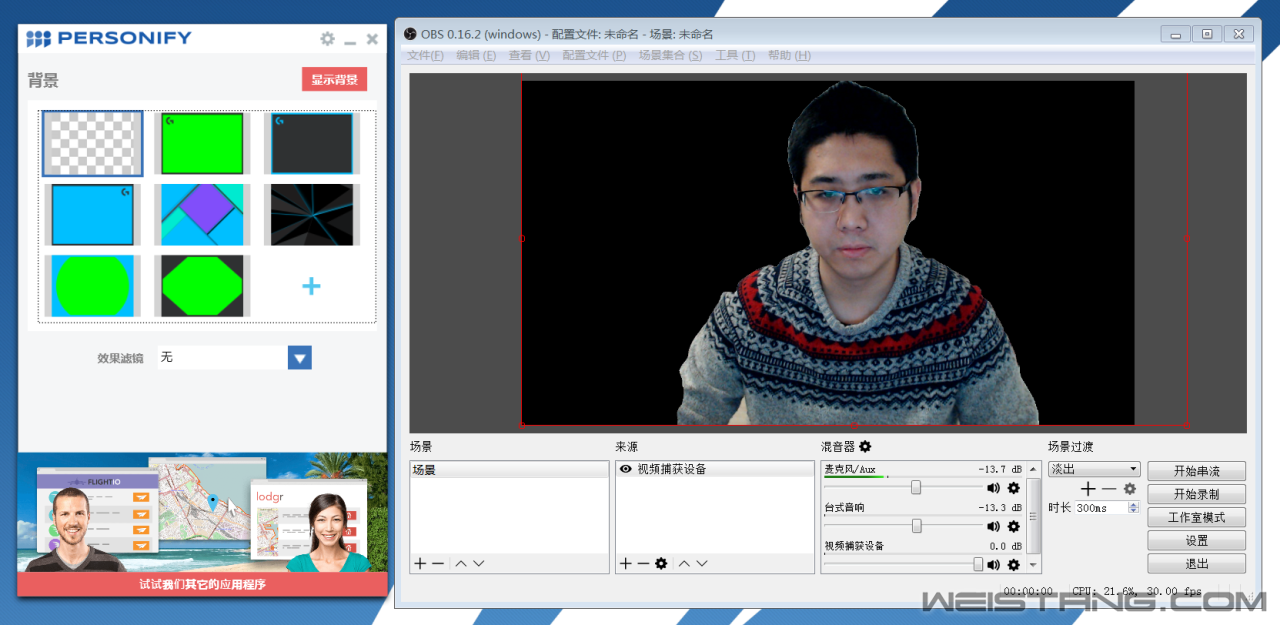1280x625 pixels.
Task: Open the 场景集合(S) menu
Action: (x=670, y=56)
